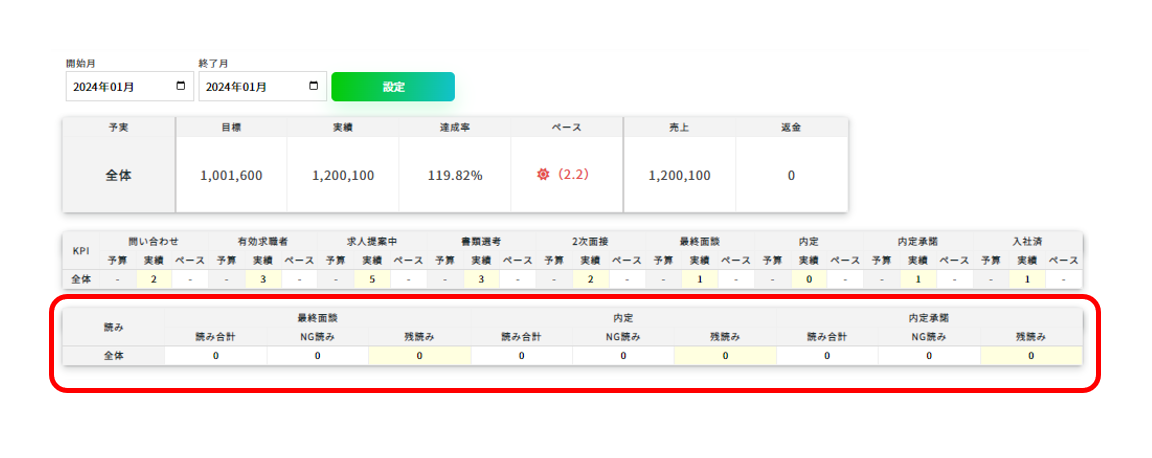The height and width of the screenshot is (458, 1152).
Task: Click the 読み合計 subheader under 内定
Action: pos(521,337)
